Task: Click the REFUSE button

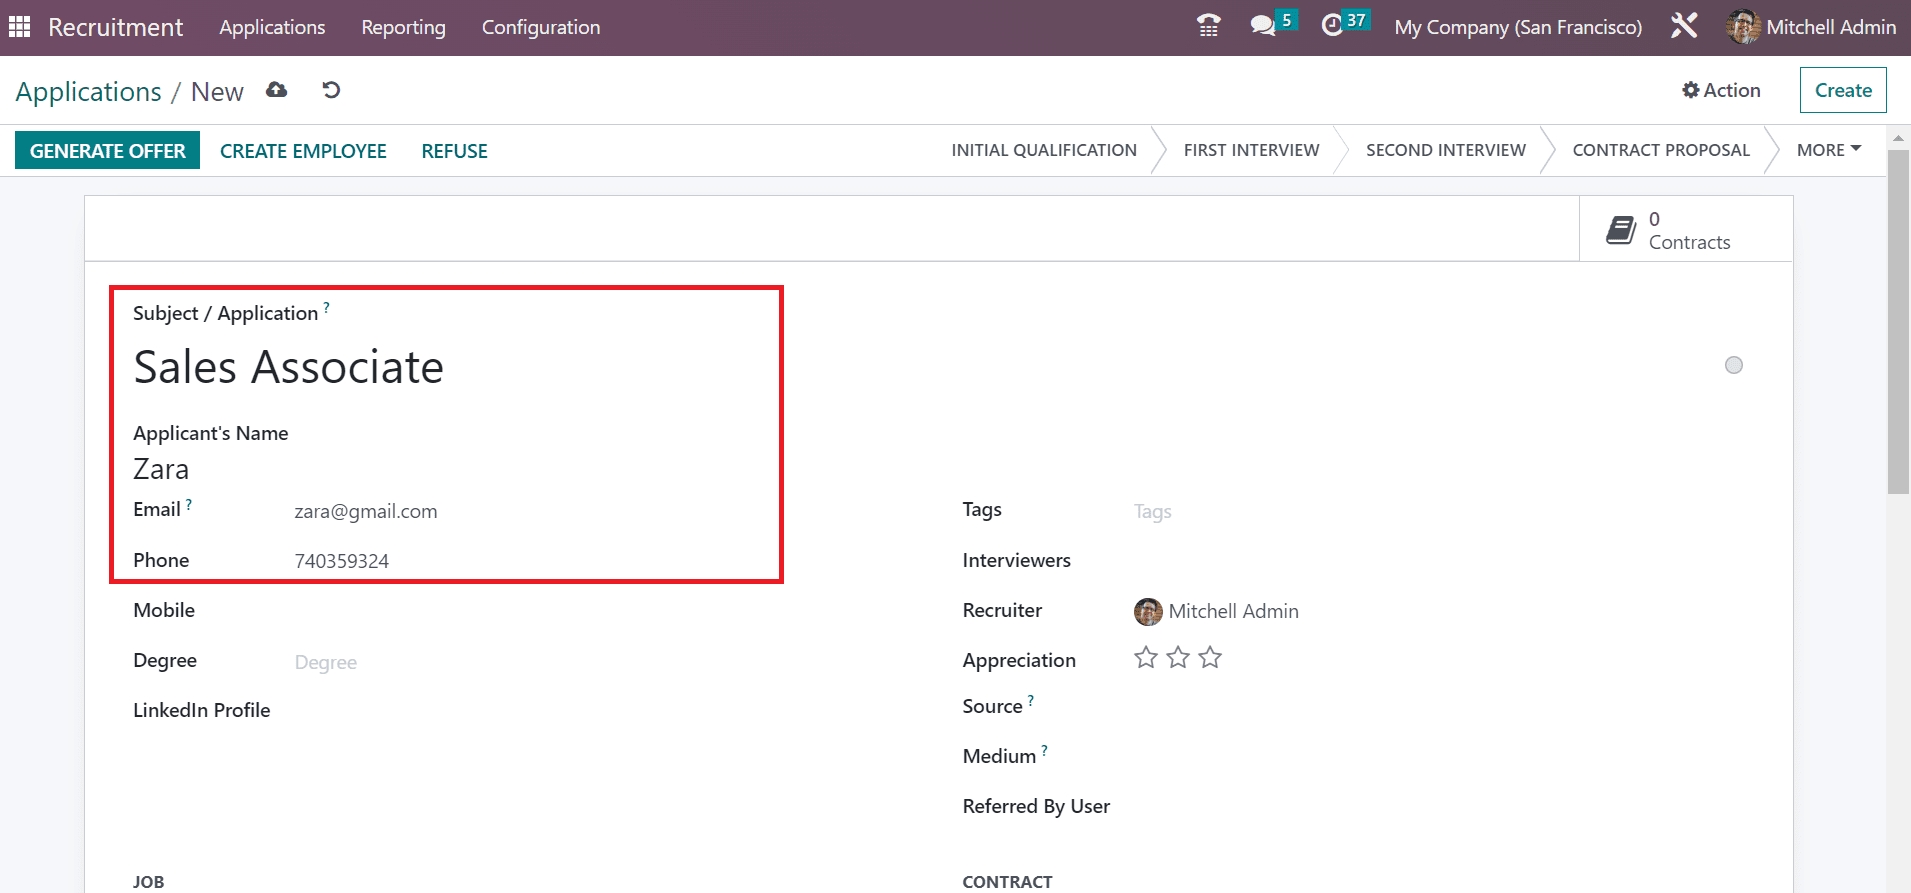Action: tap(454, 151)
